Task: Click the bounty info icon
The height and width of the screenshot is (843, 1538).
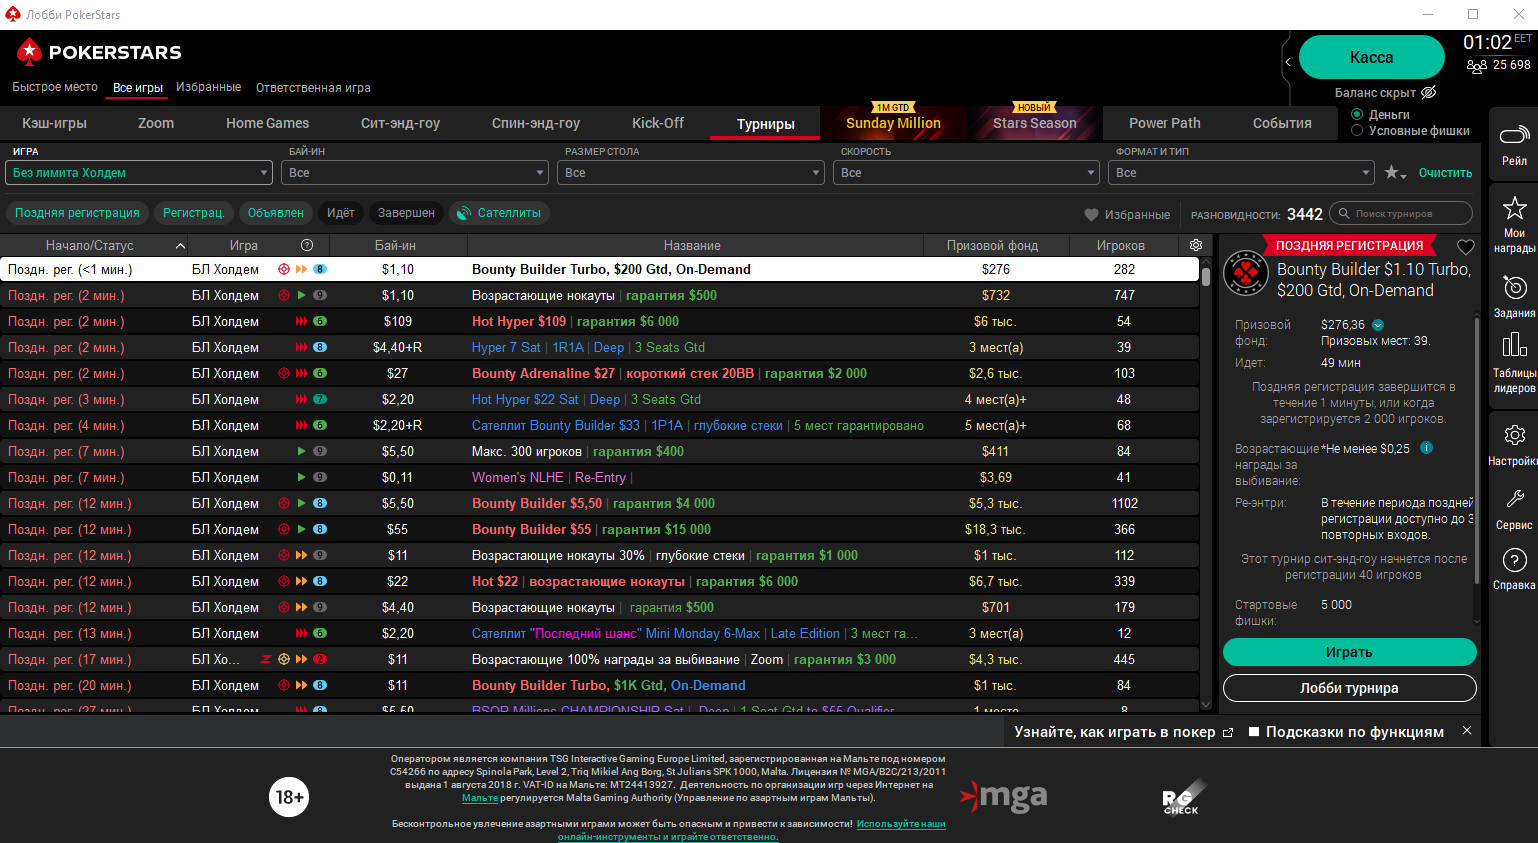Action: [1427, 448]
